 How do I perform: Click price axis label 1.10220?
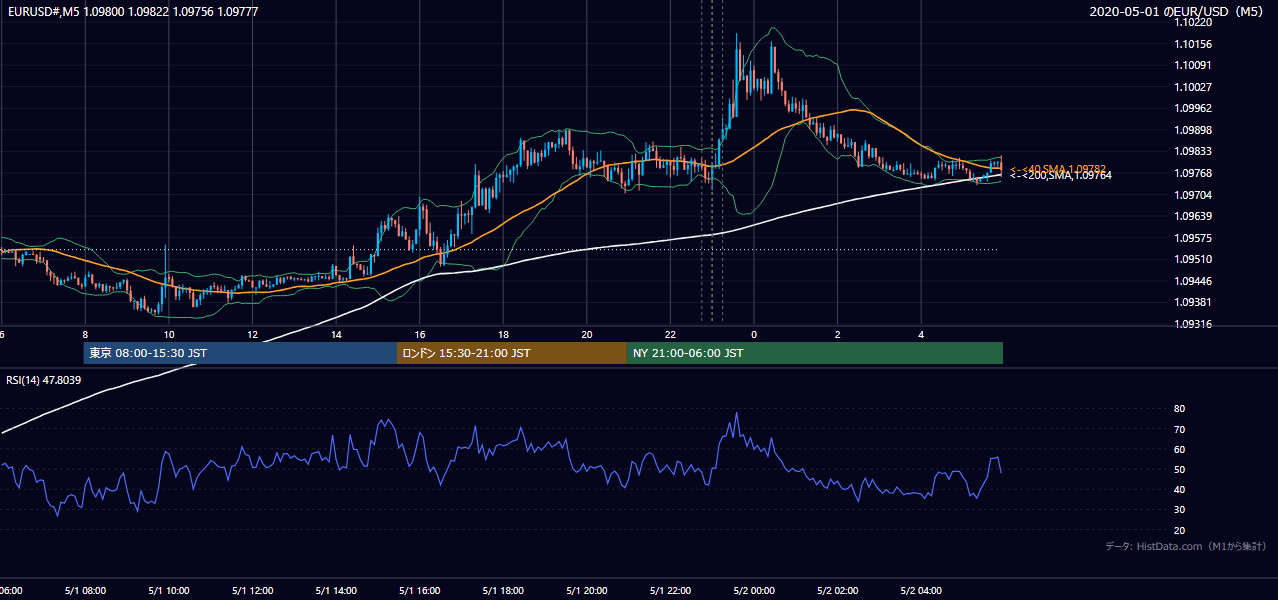(x=1195, y=22)
